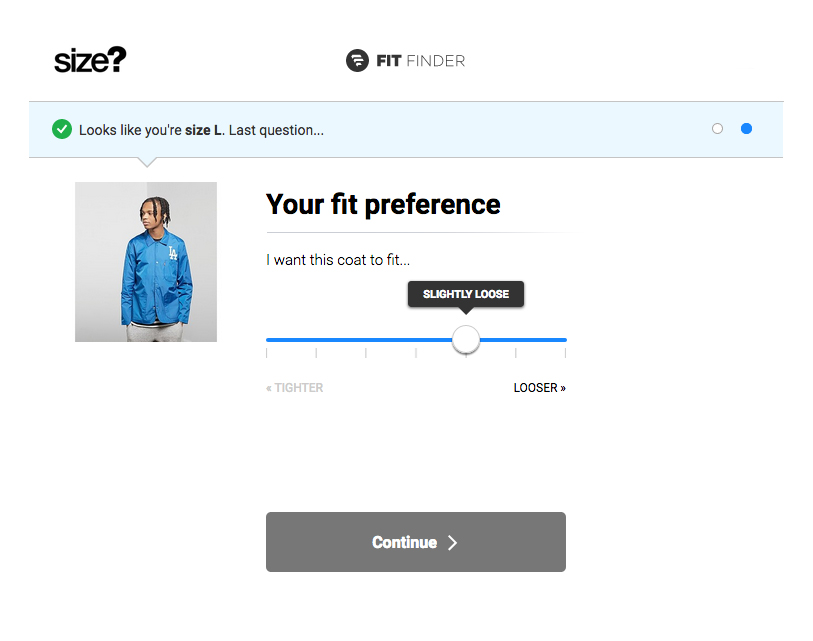
Task: Click the LOOSER » label
Action: pyautogui.click(x=539, y=388)
